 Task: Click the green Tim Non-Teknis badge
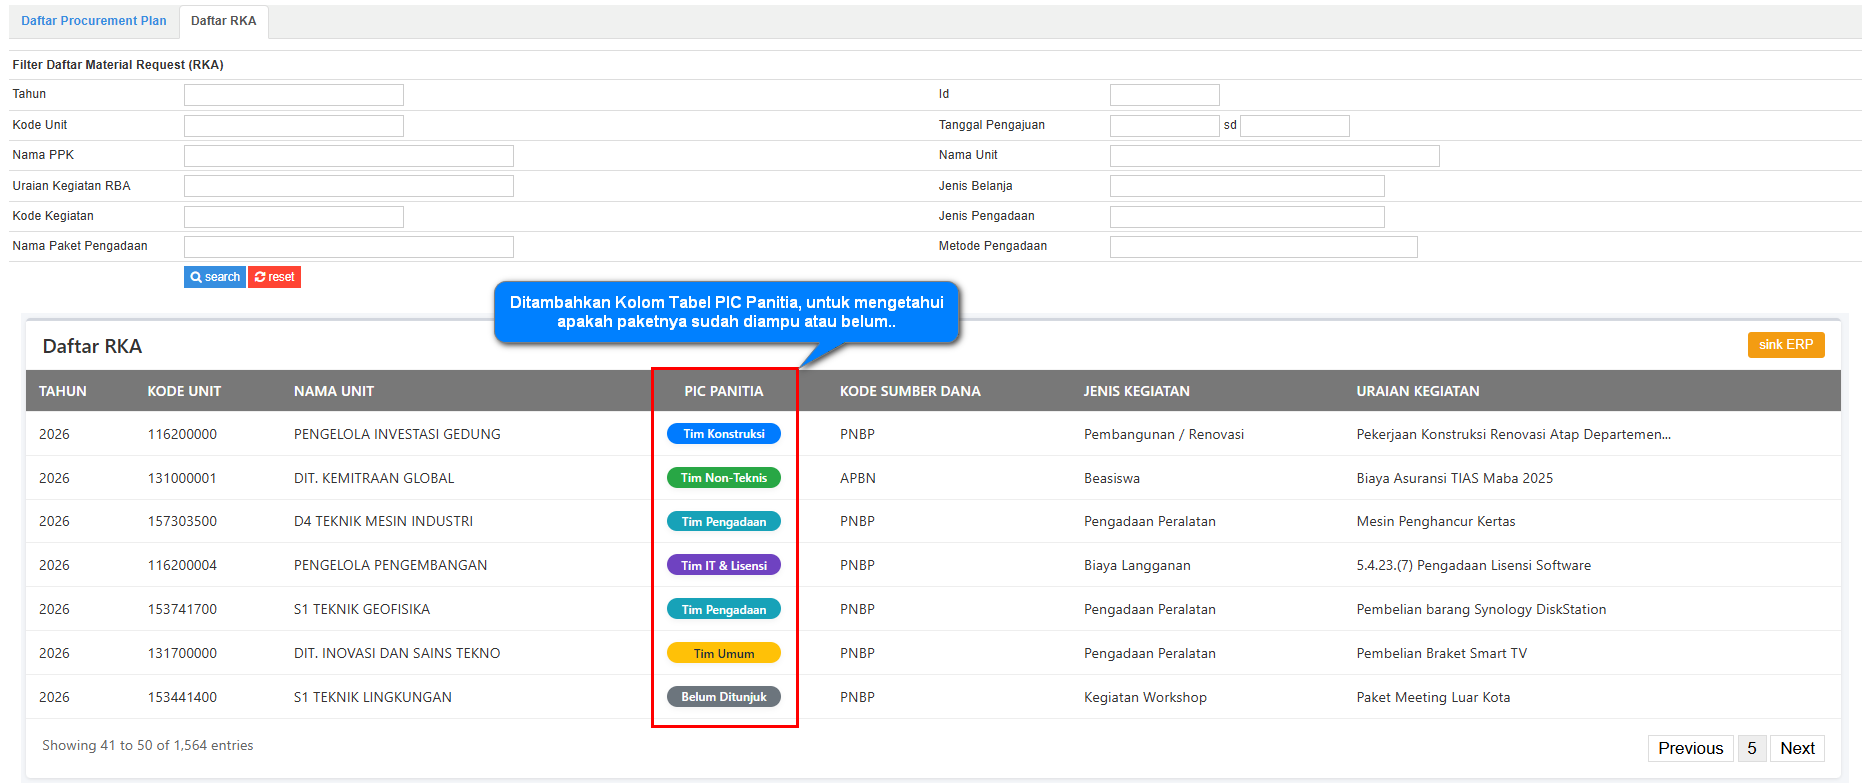pos(724,478)
